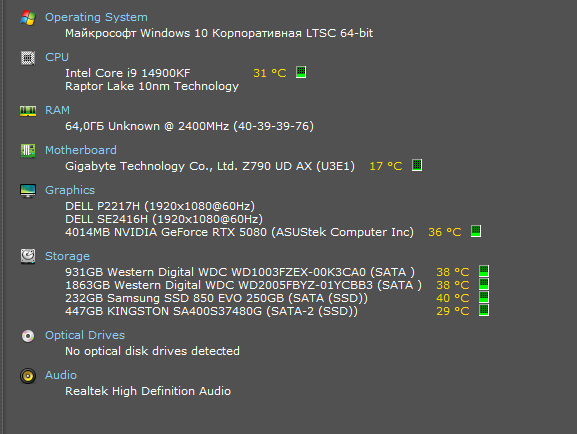
Task: Open the Graphics section heading
Action: click(x=70, y=190)
